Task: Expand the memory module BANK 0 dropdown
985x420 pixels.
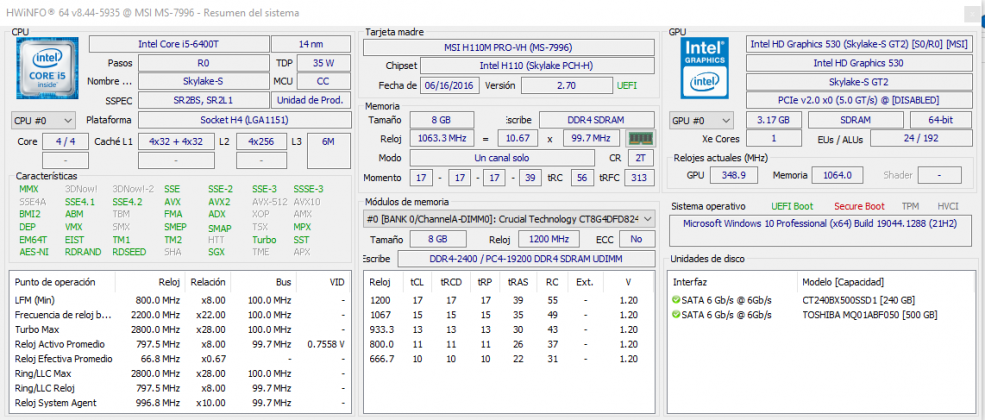Action: (x=510, y=219)
